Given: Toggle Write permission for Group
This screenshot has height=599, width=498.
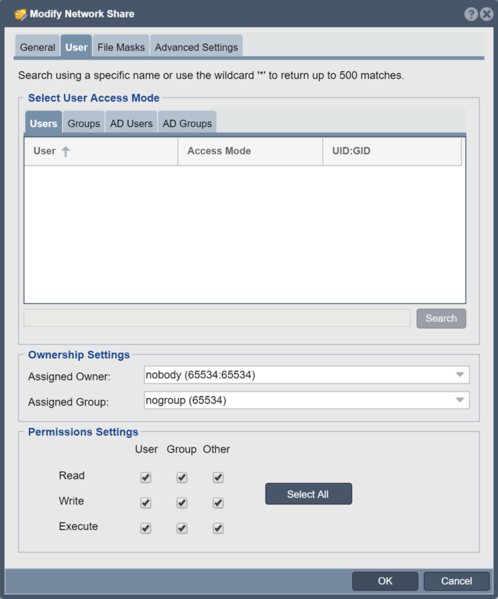Looking at the screenshot, I should (182, 503).
